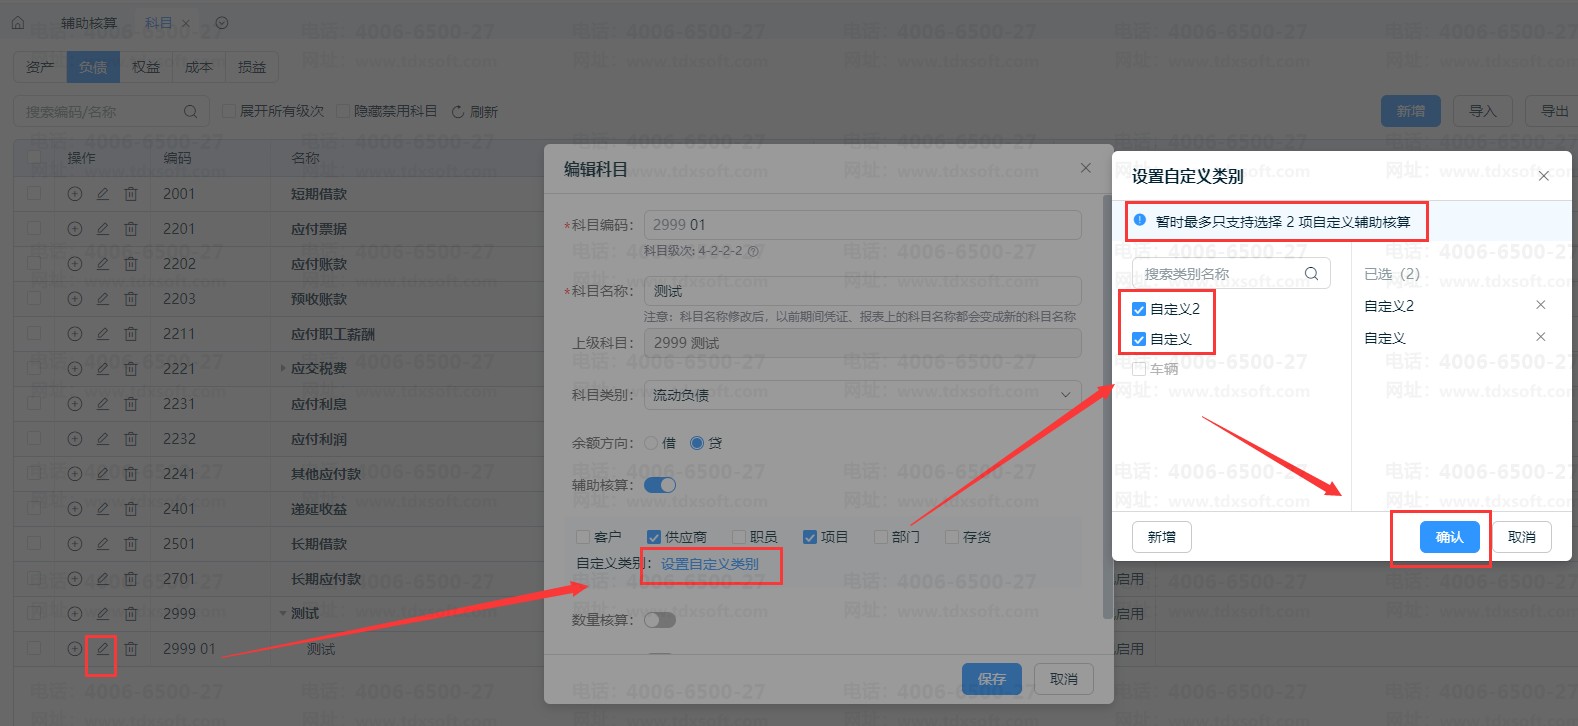Click search magnifier in 搜索类别名称 box
Screen dimensions: 1578x726
click(x=1311, y=273)
